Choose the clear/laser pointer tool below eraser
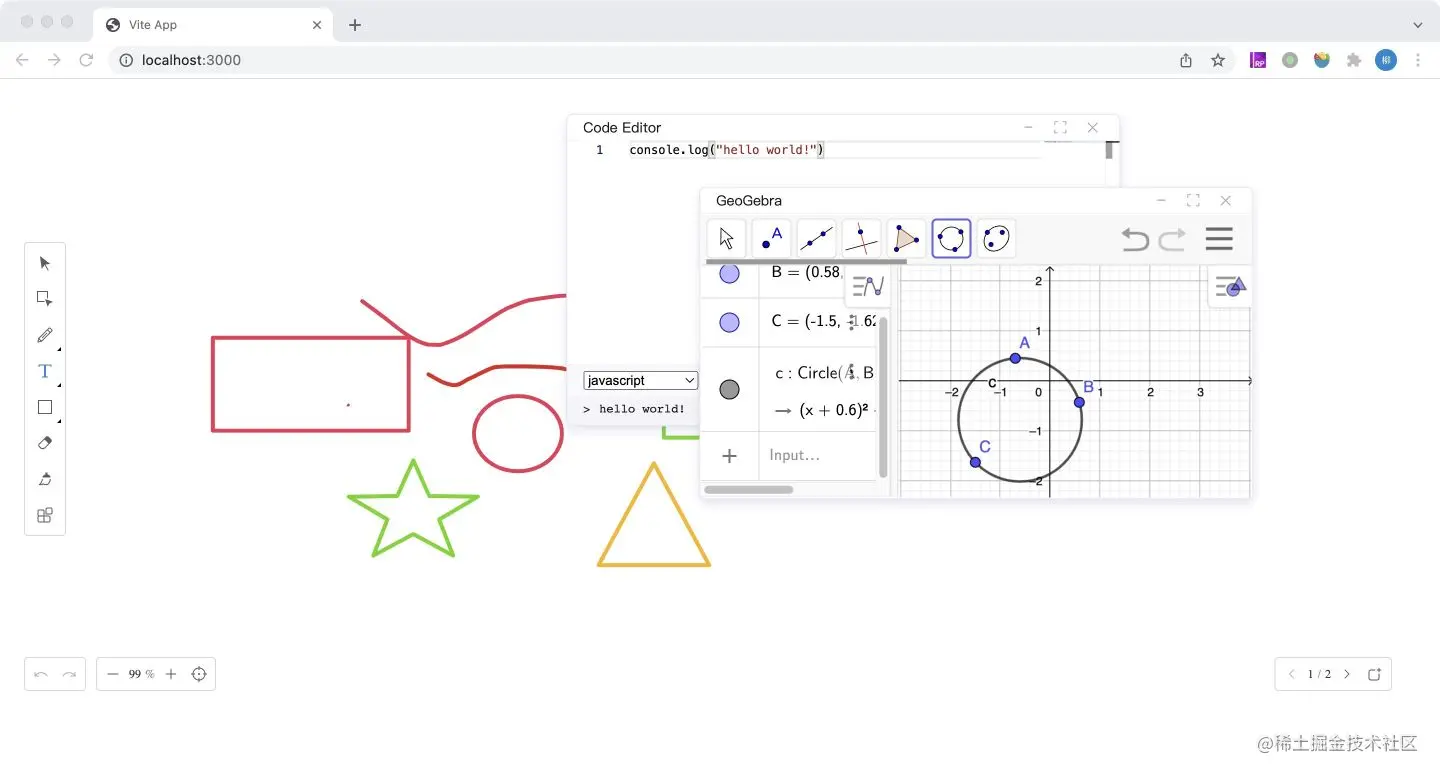The height and width of the screenshot is (776, 1440). 44,479
